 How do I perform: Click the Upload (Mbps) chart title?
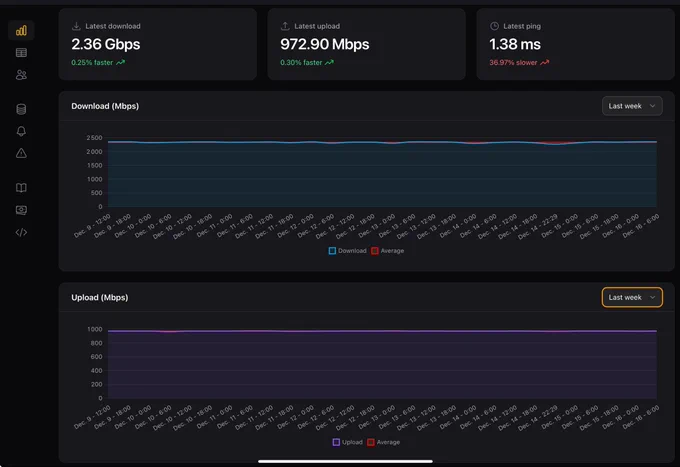[100, 297]
